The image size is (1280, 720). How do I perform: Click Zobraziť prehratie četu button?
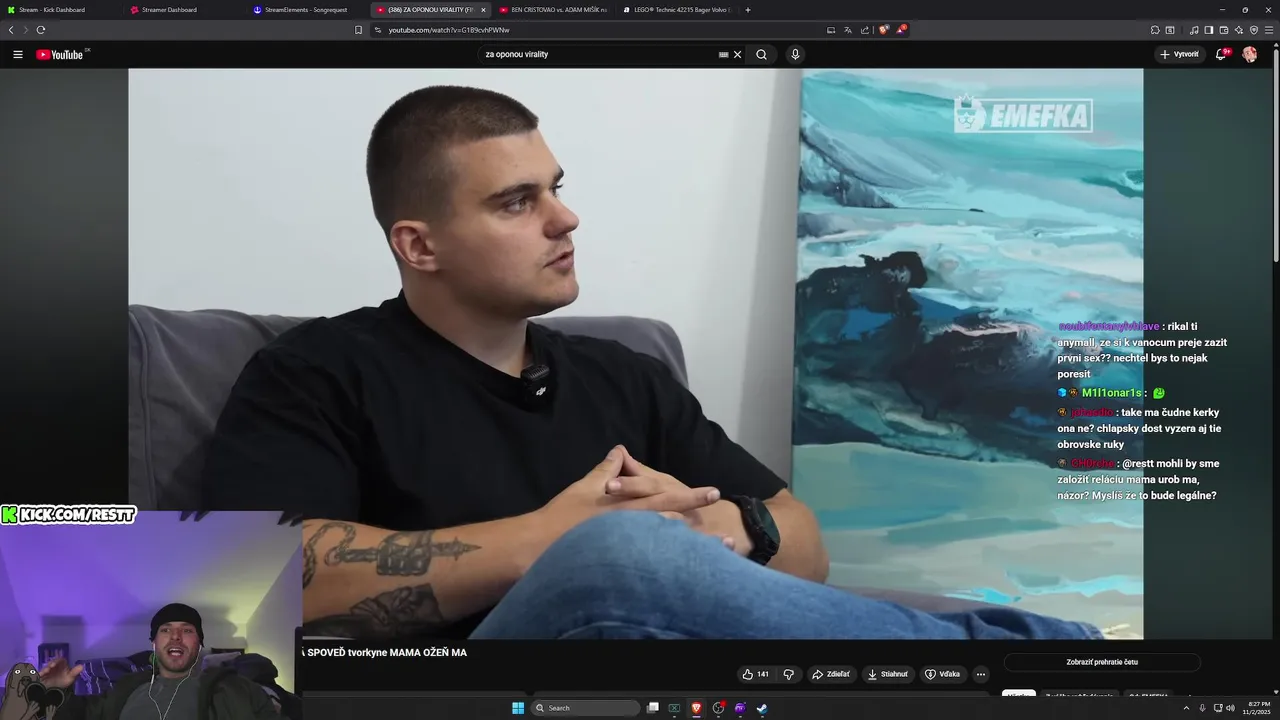coord(1102,662)
